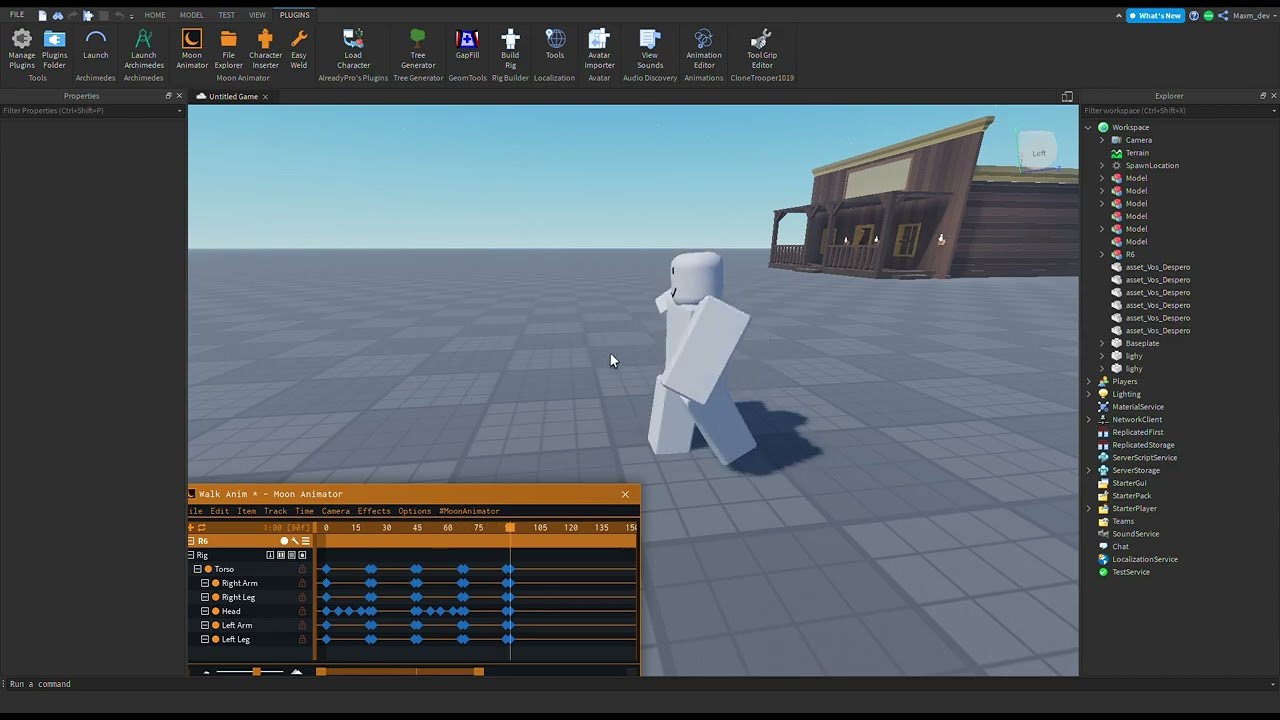Expand the Camera node in Explorer
Screen dimensions: 1280x720
coord(1102,140)
